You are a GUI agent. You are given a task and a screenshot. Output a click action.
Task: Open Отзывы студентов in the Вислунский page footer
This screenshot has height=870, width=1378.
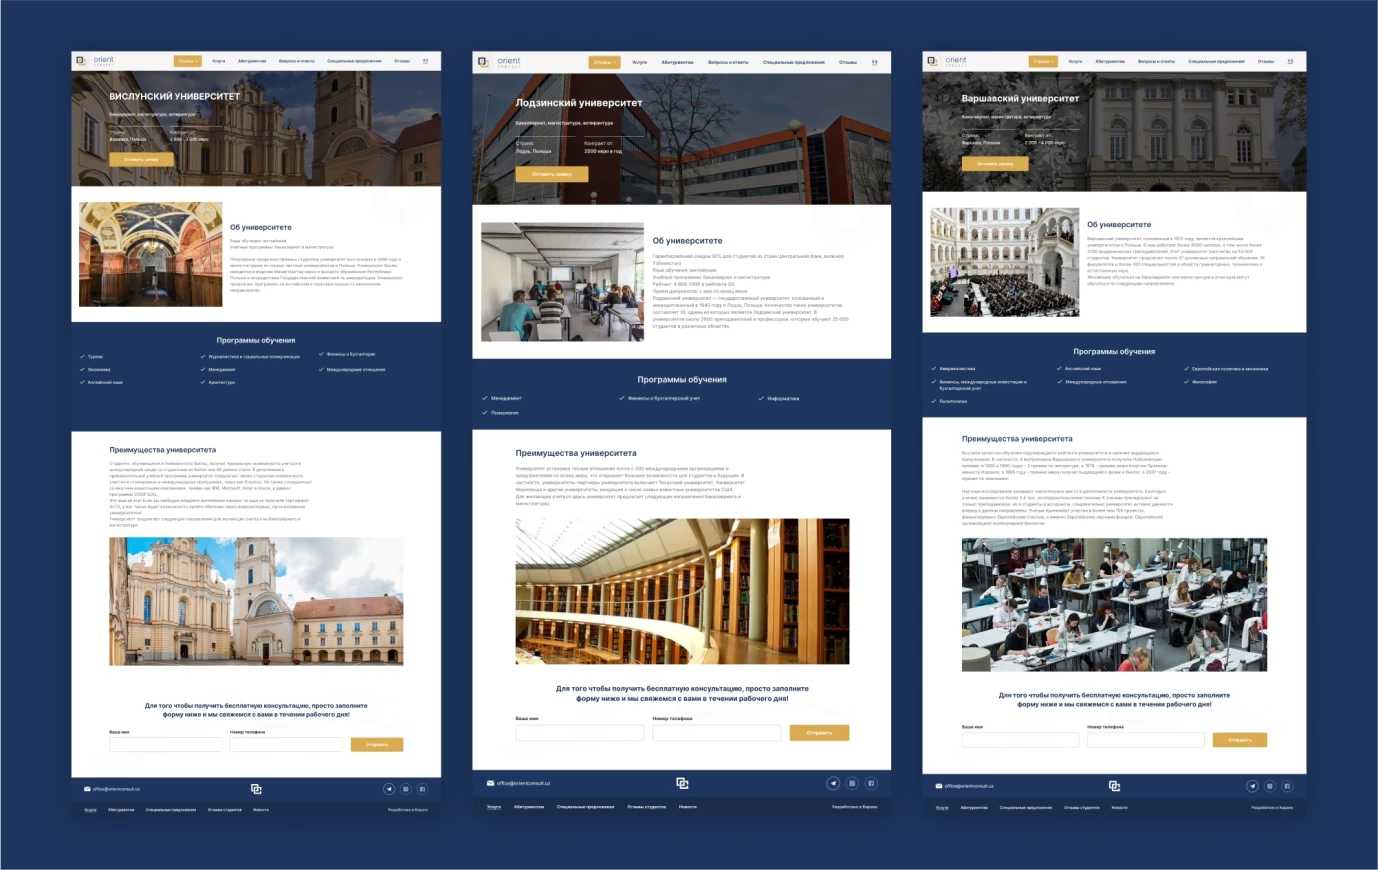point(225,809)
